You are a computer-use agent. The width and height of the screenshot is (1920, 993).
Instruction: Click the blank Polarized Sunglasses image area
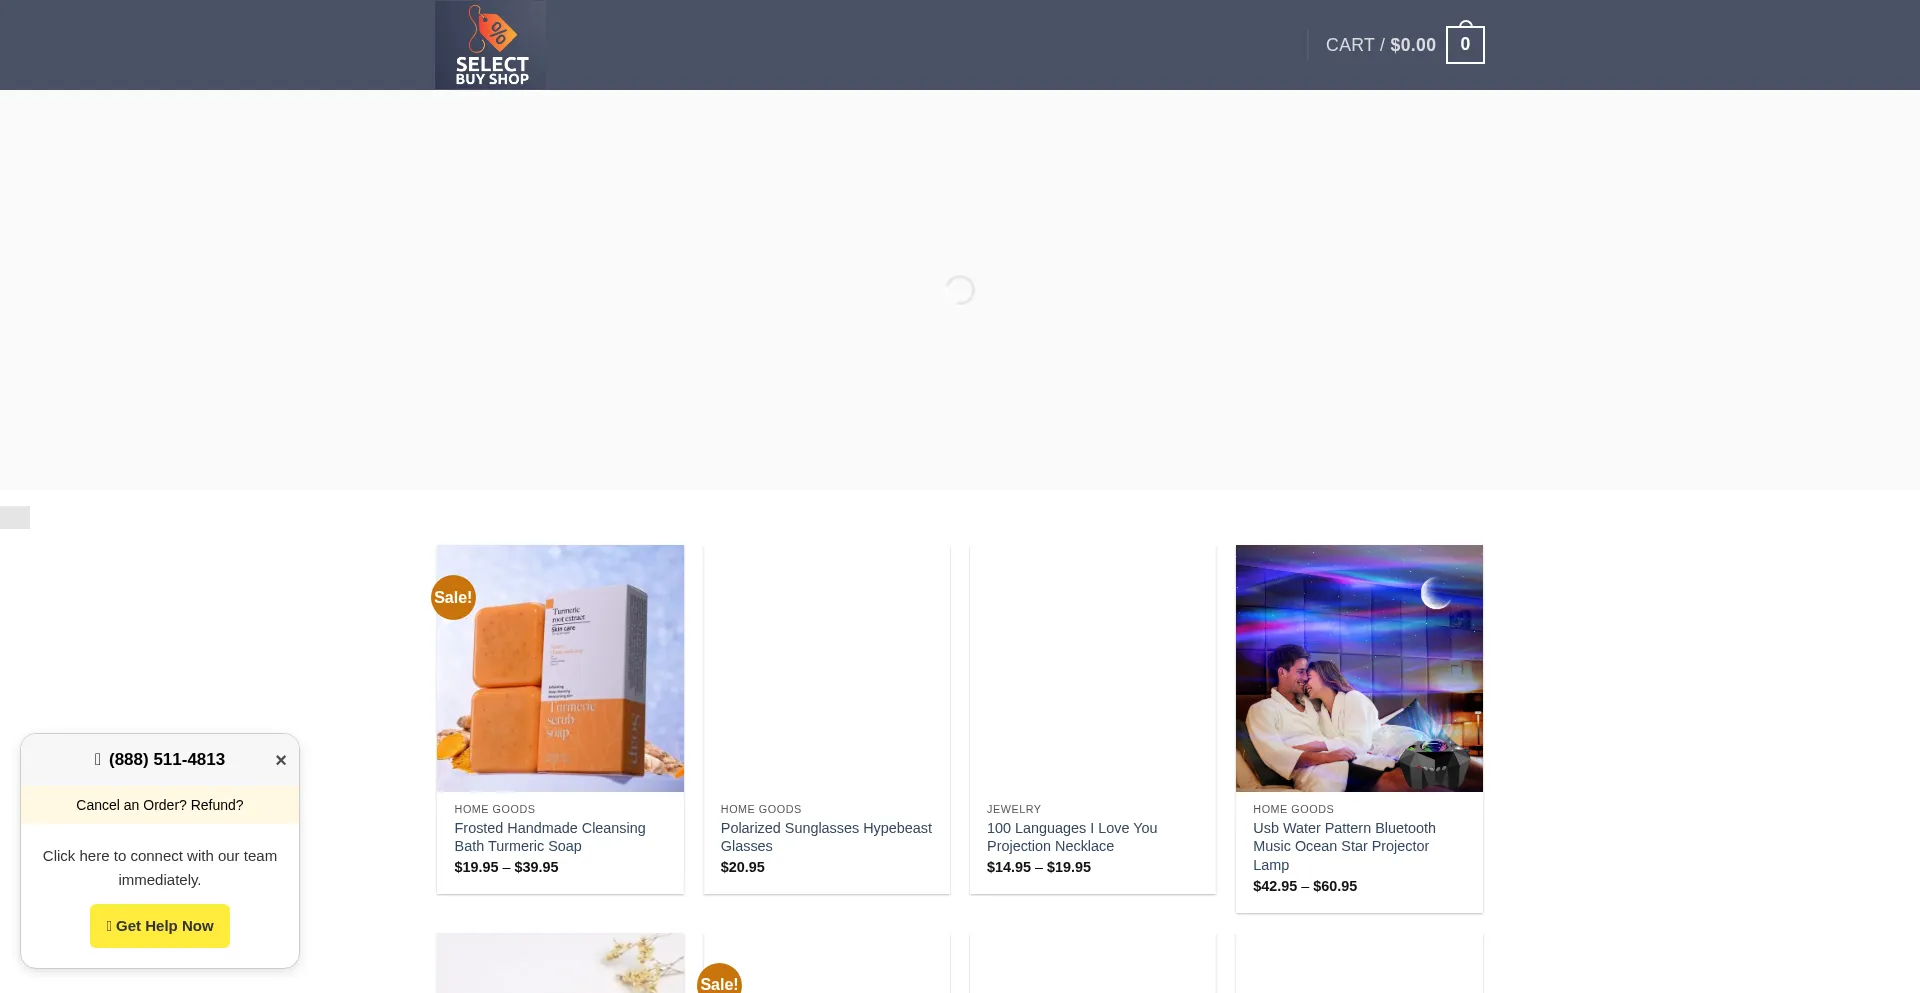[x=826, y=668]
